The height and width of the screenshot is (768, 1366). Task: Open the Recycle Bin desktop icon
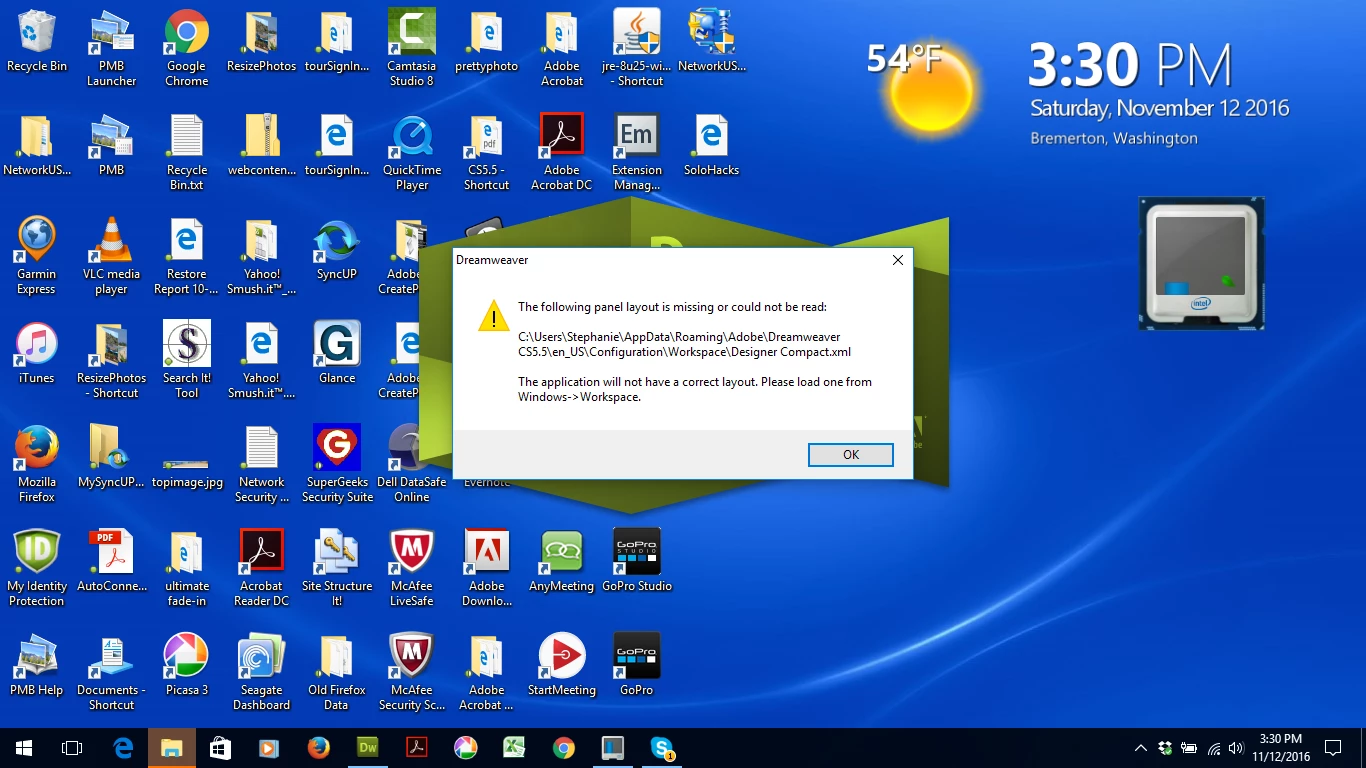click(x=37, y=42)
